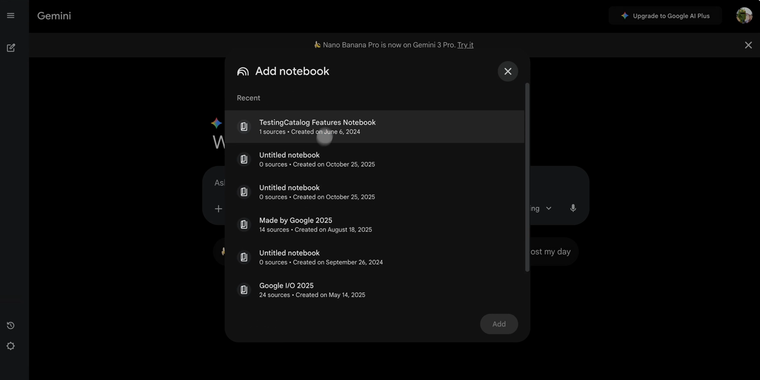The image size is (760, 380).
Task: Start a new chat with the compose icon
Action: tap(11, 48)
